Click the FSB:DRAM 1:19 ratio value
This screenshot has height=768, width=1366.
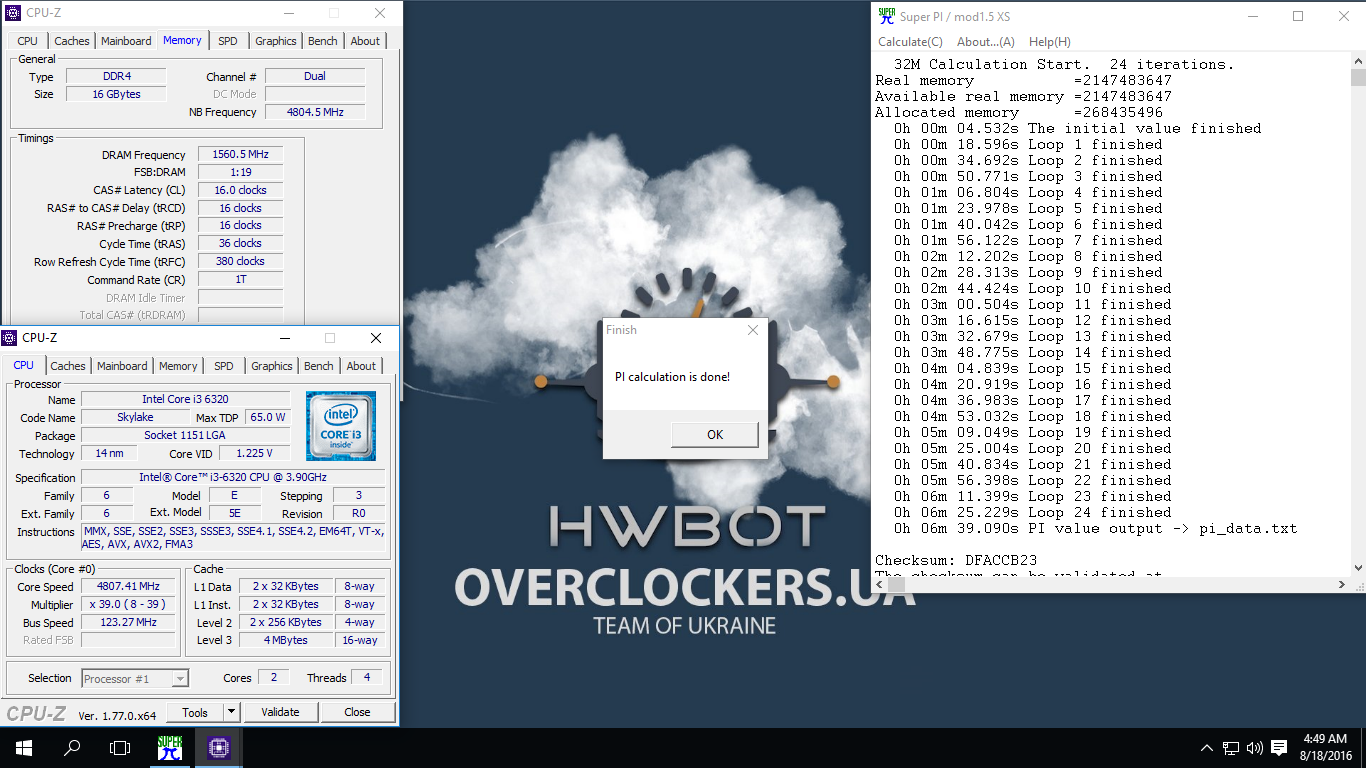[x=240, y=172]
